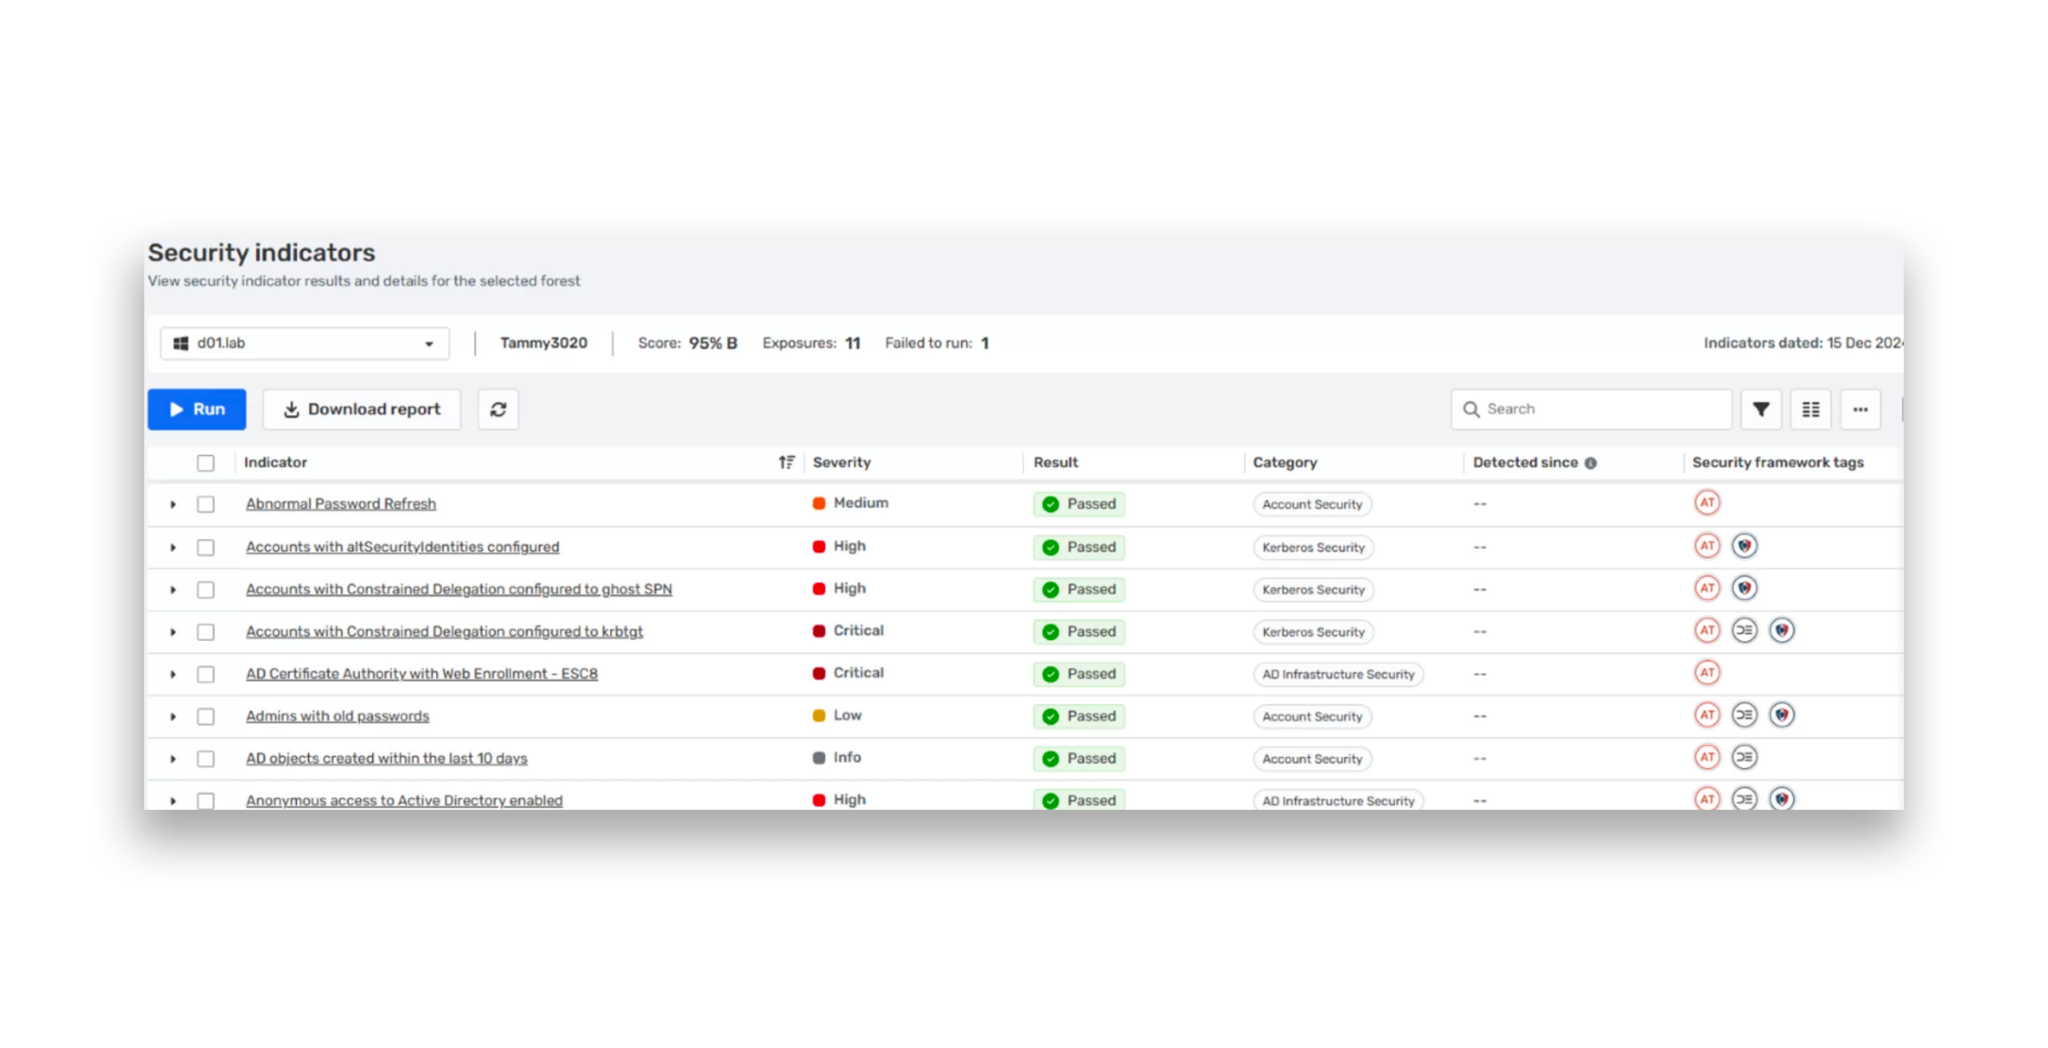Expand the Abnormal Password Refresh row
Screen dimensions: 2048x1048
coord(171,504)
